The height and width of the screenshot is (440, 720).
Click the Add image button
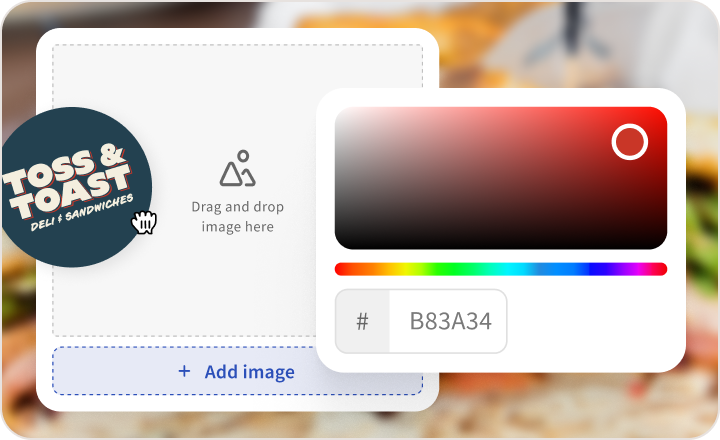coord(237,371)
